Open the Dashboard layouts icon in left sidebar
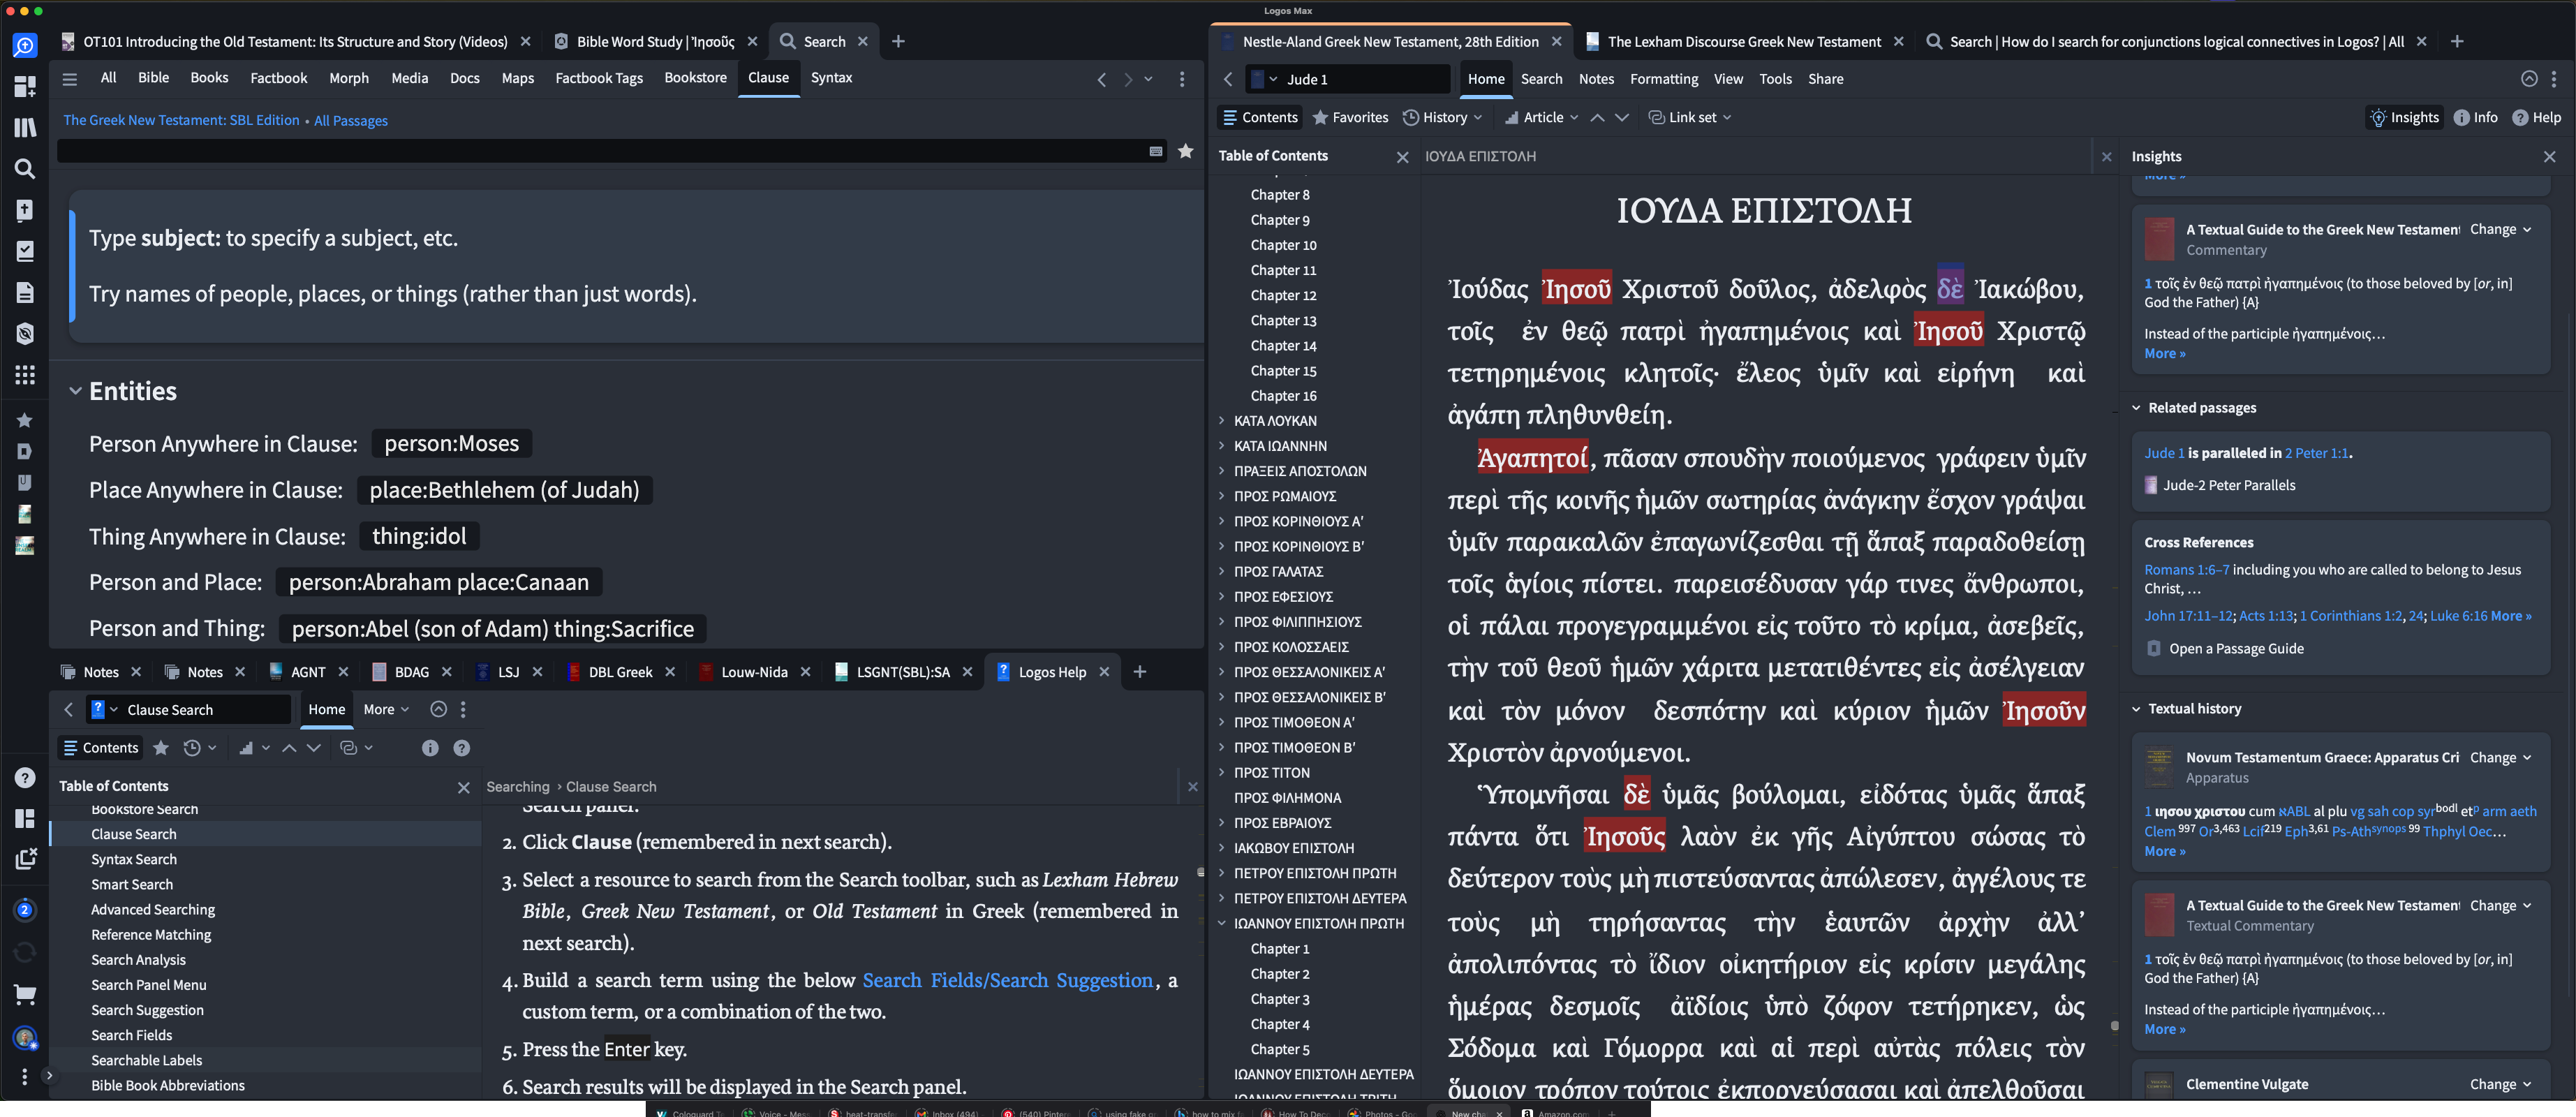2576x1117 pixels. coord(25,86)
